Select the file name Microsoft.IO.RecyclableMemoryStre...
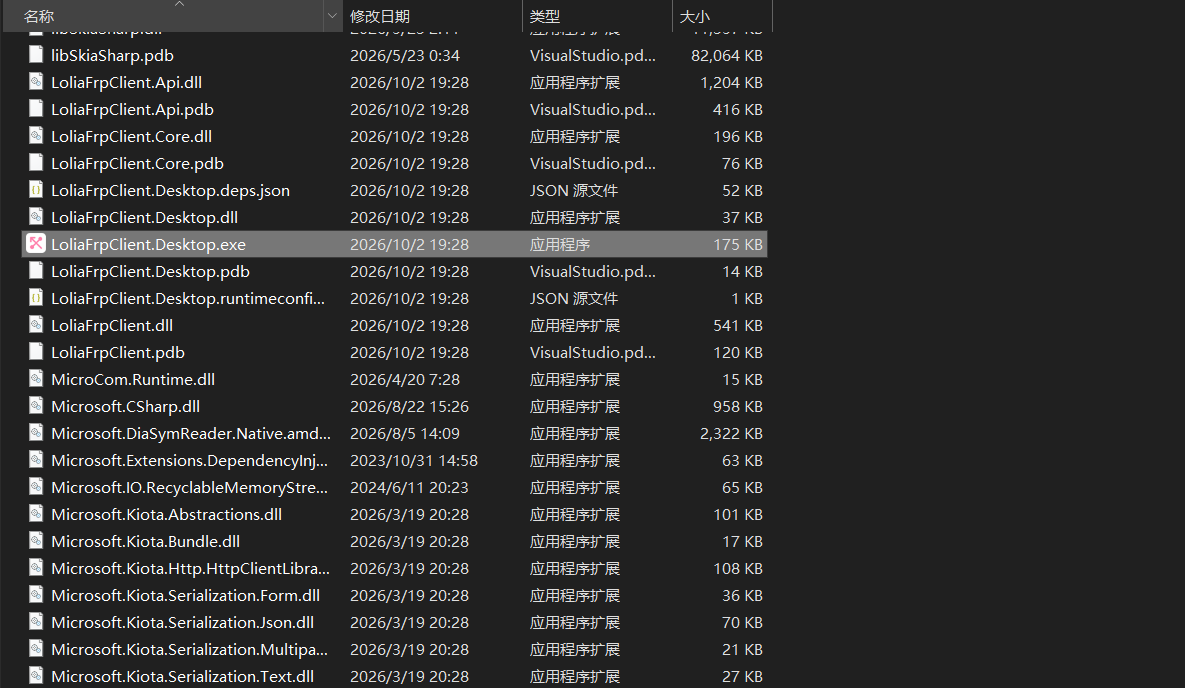This screenshot has height=688, width=1185. [190, 488]
